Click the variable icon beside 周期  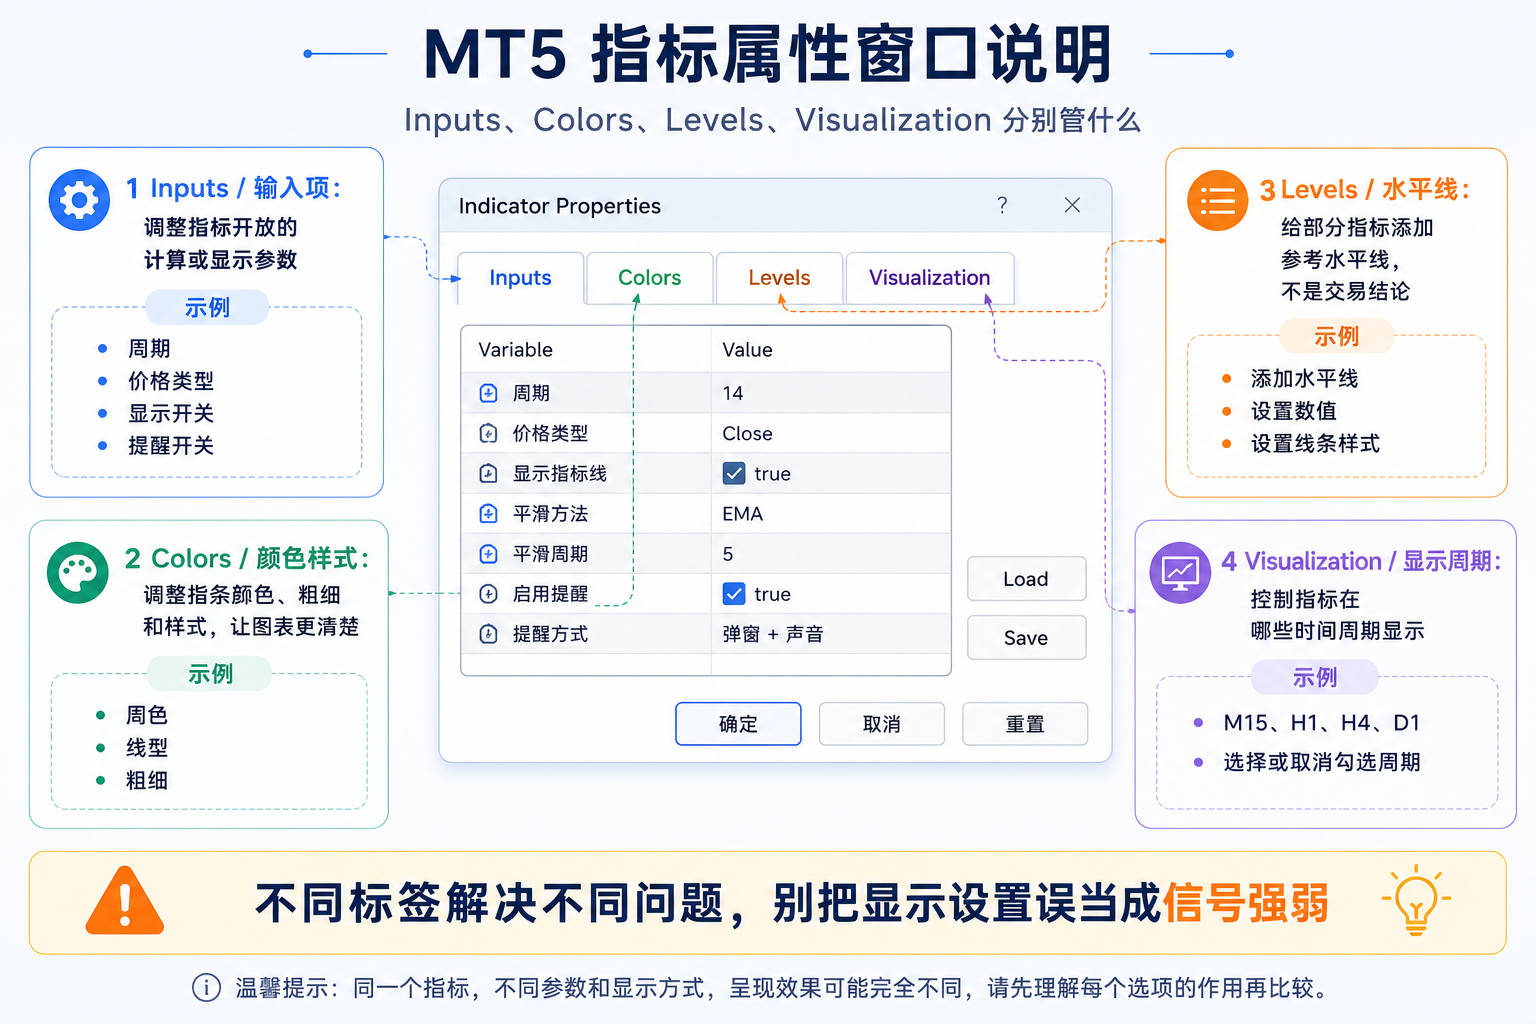[488, 393]
